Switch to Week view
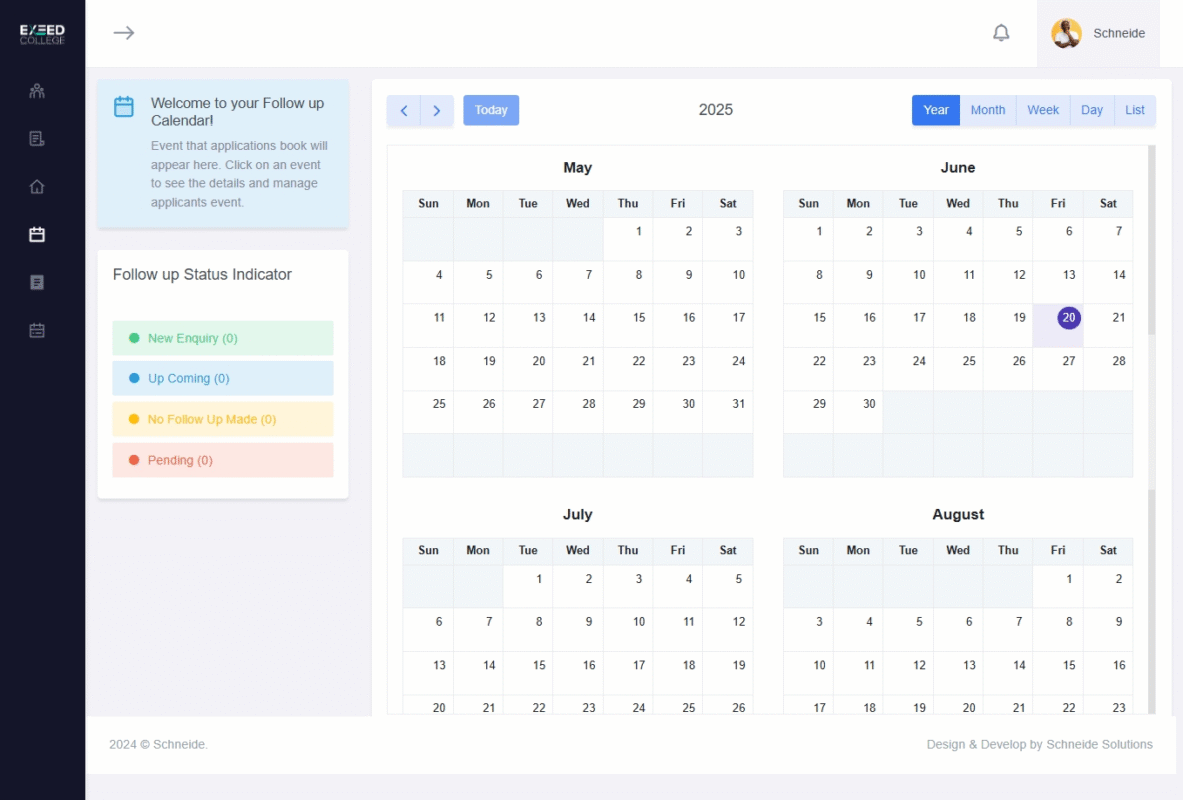1183x800 pixels. click(1043, 110)
